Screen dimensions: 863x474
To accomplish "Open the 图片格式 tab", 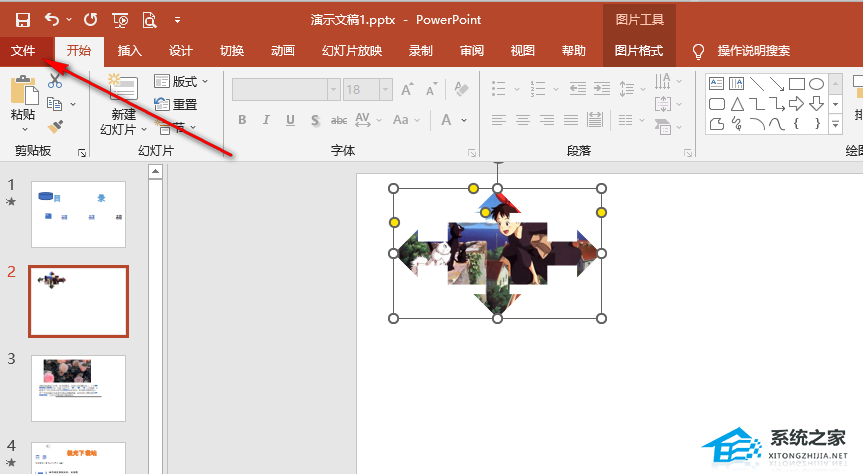I will pyautogui.click(x=638, y=51).
